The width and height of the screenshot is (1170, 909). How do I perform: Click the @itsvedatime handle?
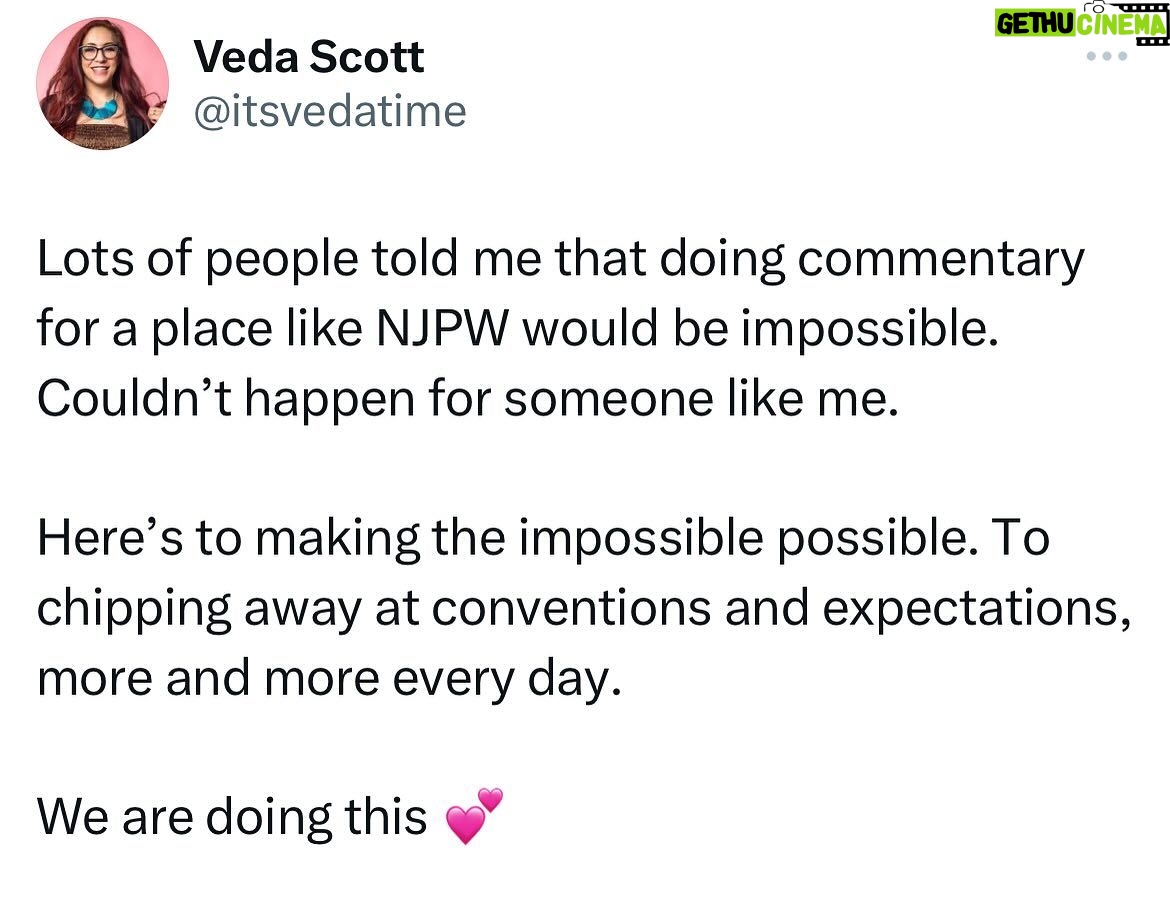329,111
